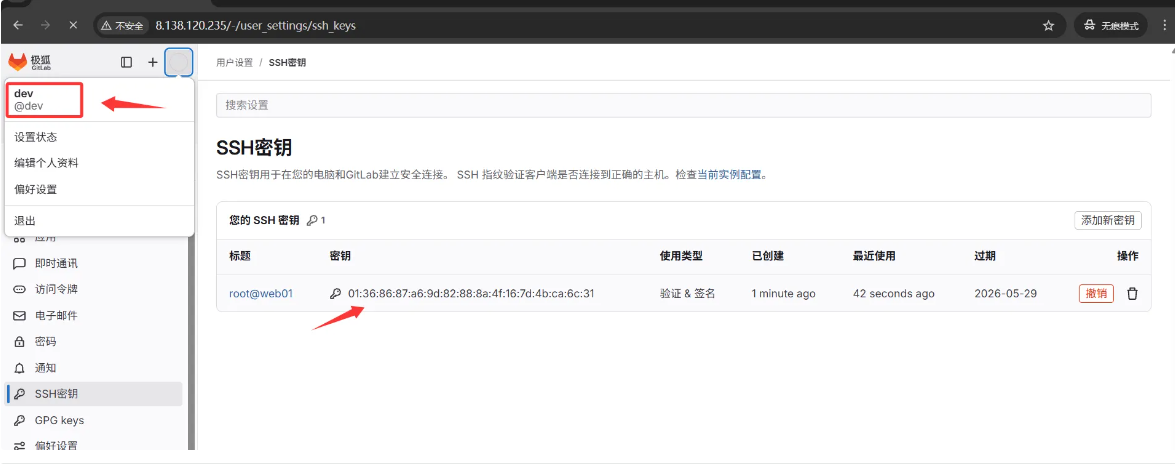Viewport: 1175px width, 464px height.
Task: Stop page loading with X button
Action: coord(73,25)
